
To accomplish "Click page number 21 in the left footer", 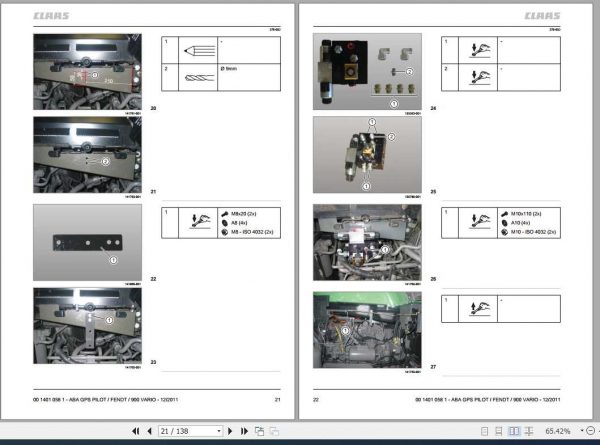I will point(277,399).
